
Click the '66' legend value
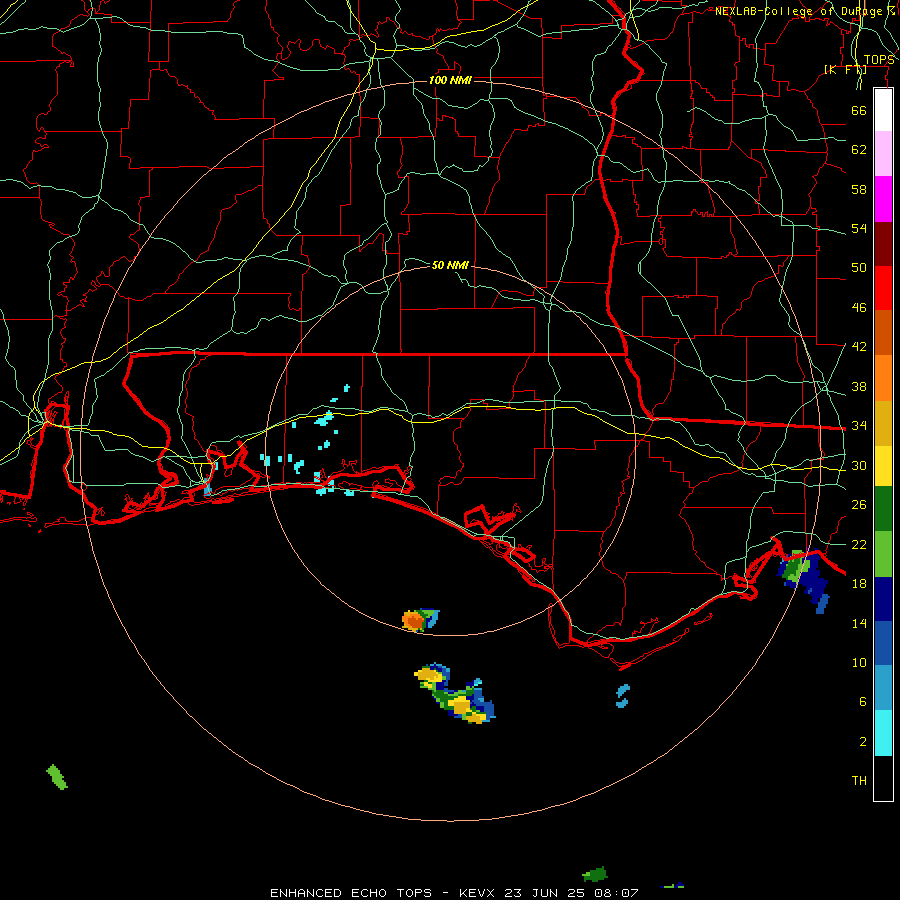859,110
